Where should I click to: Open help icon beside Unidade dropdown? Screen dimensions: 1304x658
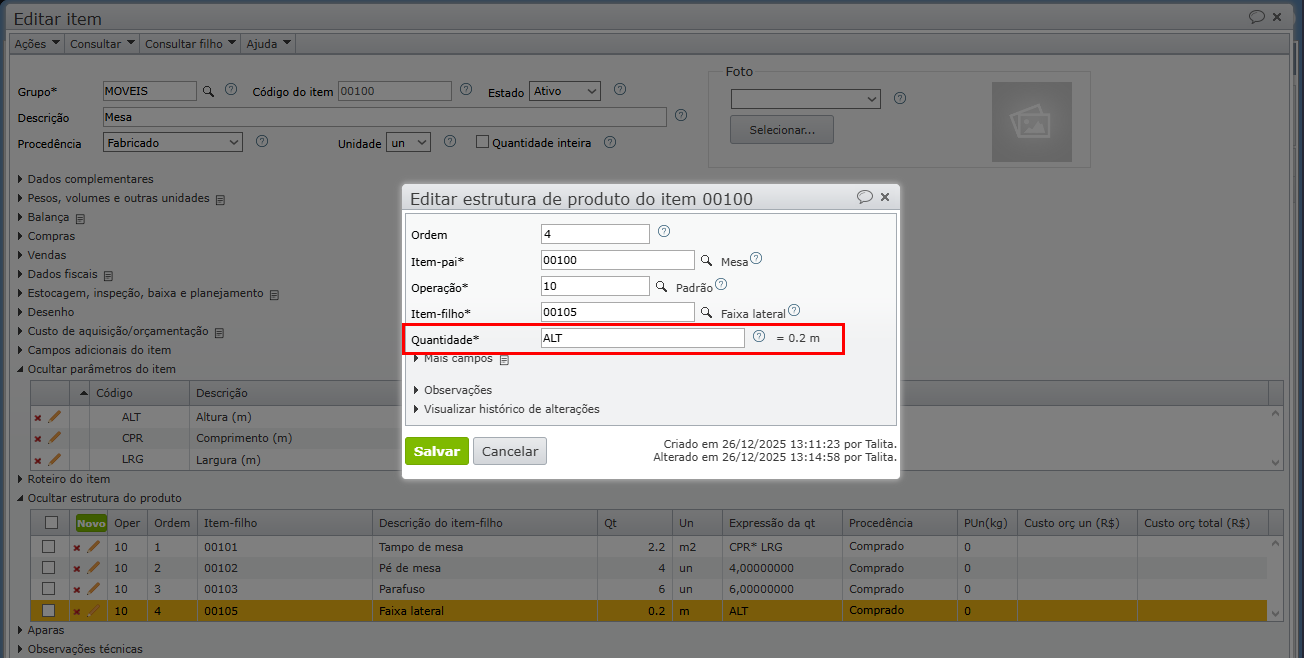coord(450,141)
